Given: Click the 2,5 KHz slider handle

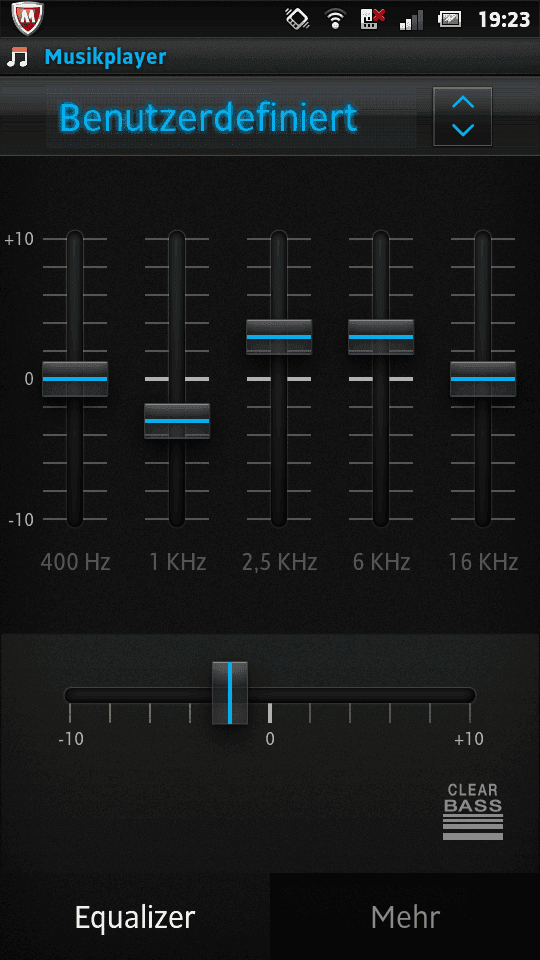Looking at the screenshot, I should pos(279,337).
